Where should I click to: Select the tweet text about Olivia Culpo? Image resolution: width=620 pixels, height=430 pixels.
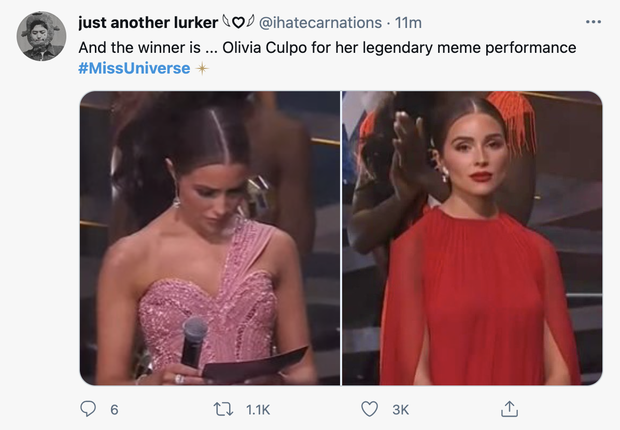(x=327, y=48)
